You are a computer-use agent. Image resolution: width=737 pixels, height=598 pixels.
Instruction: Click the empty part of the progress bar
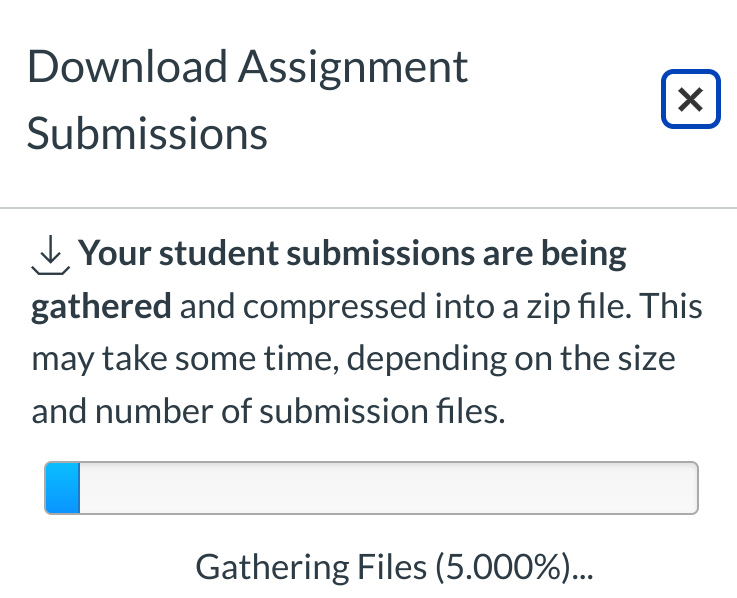(x=388, y=488)
